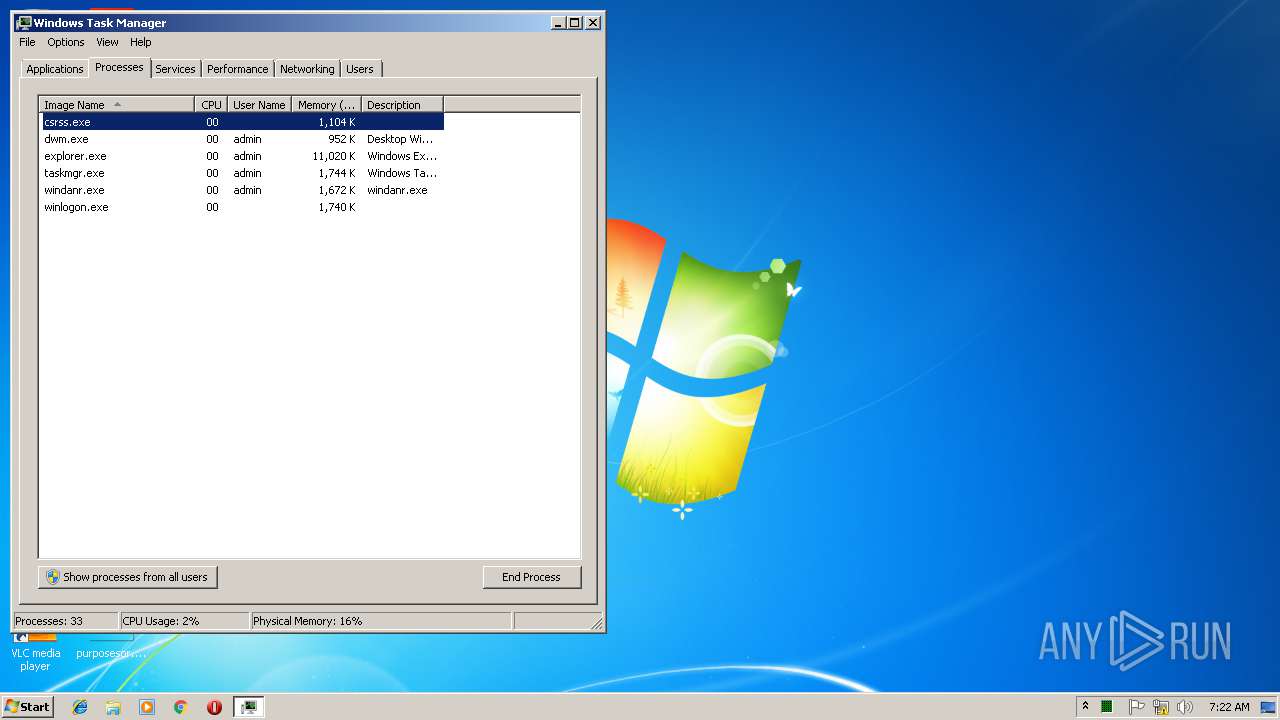1280x720 pixels.
Task: Click the window resize grip corner
Action: click(x=597, y=624)
